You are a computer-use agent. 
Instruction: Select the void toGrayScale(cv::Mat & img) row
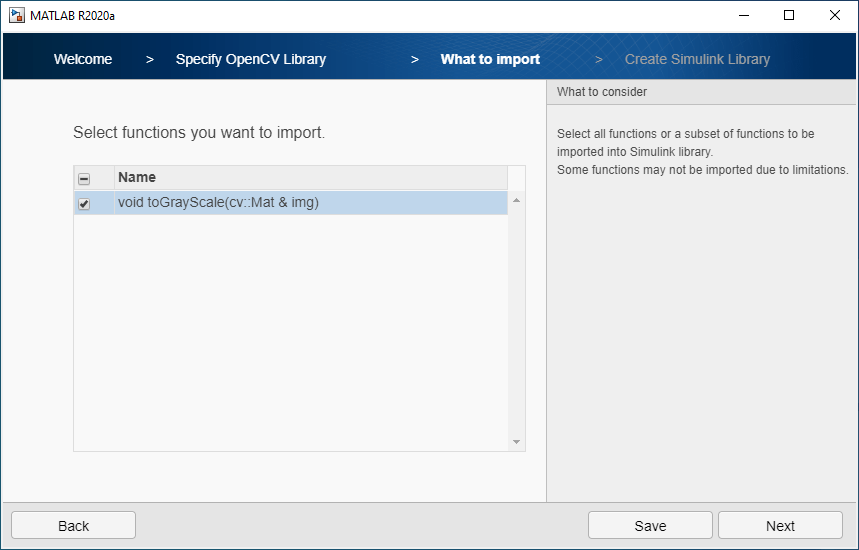point(291,203)
